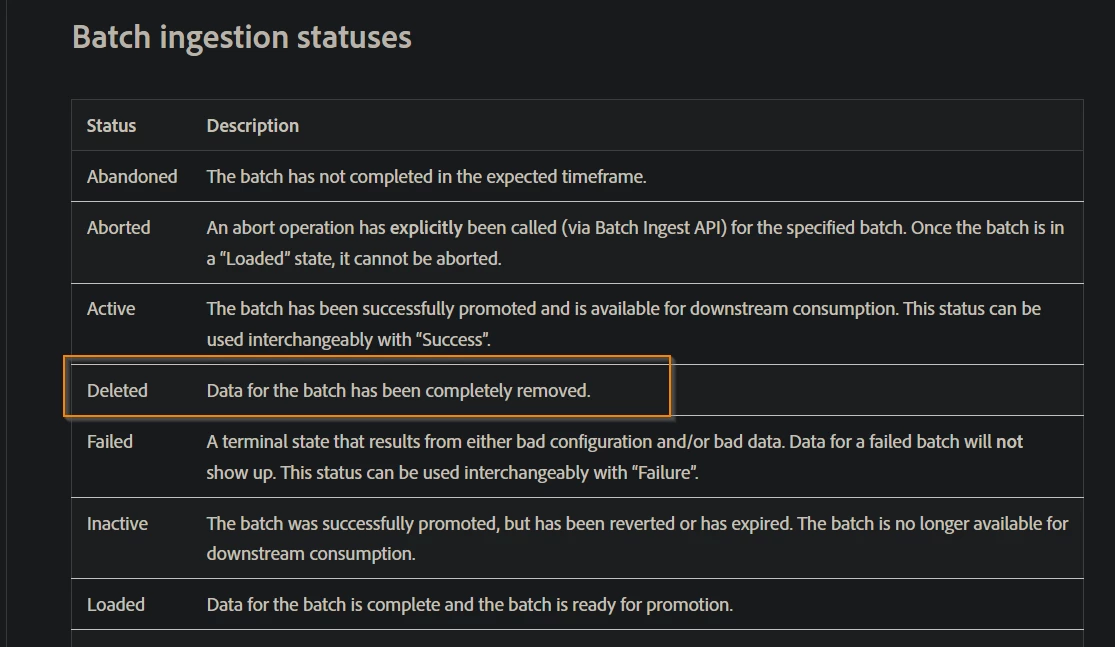Click the bold word 'not' in Failed description
The image size is (1115, 647).
(x=1009, y=442)
